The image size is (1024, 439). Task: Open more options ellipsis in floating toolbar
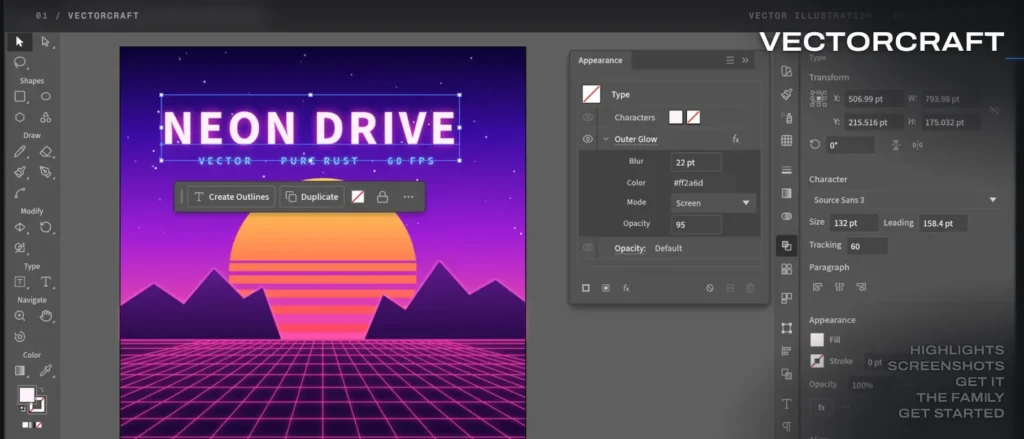pyautogui.click(x=408, y=197)
